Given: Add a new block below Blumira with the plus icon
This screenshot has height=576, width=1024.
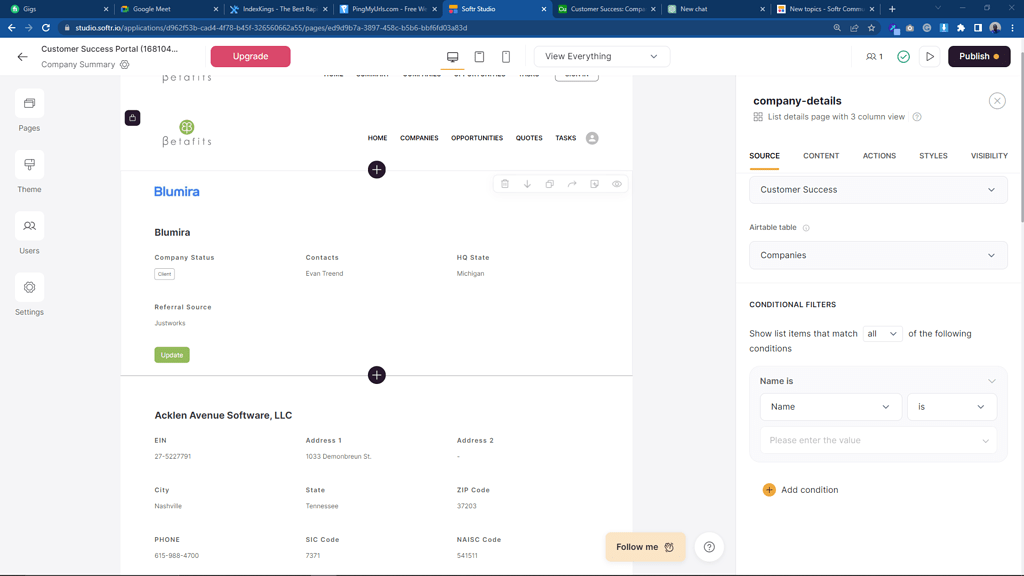Looking at the screenshot, I should [377, 375].
